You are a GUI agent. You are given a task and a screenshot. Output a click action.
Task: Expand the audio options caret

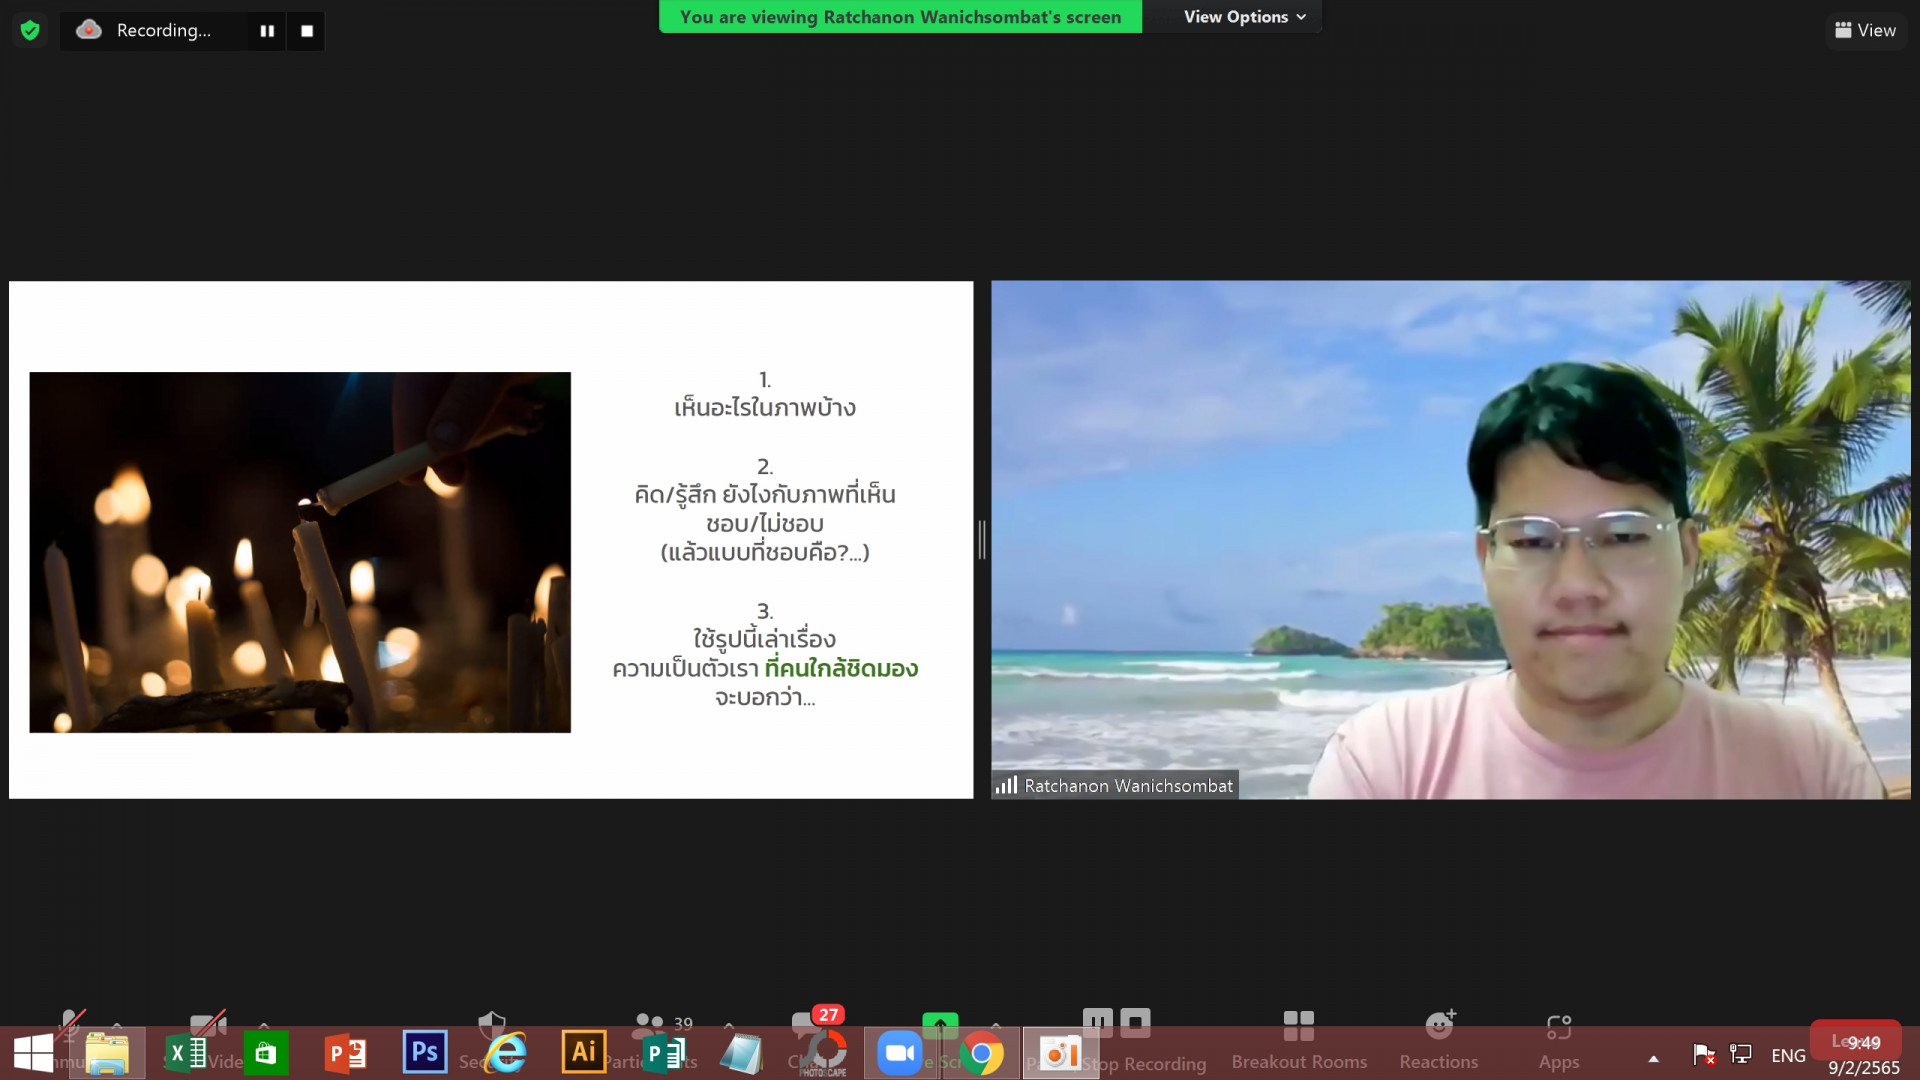tap(117, 1025)
